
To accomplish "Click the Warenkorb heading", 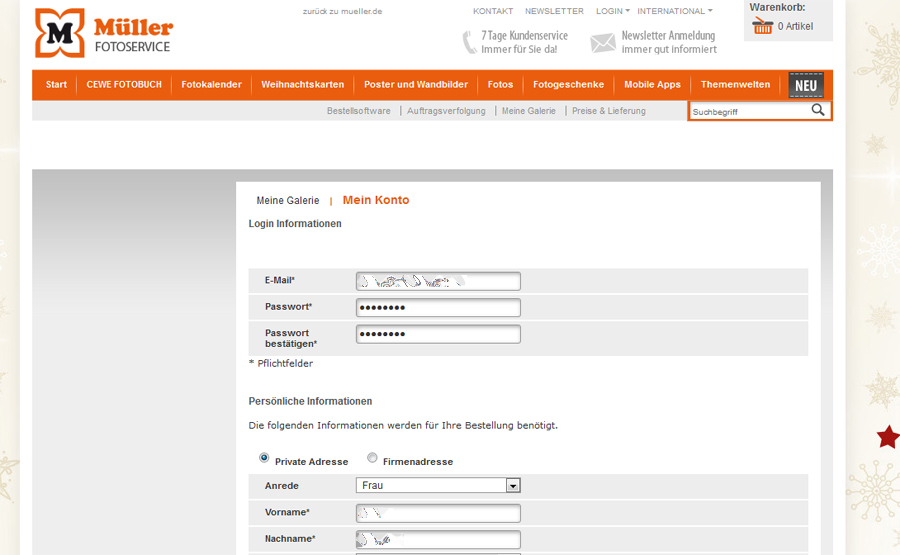I will [777, 7].
